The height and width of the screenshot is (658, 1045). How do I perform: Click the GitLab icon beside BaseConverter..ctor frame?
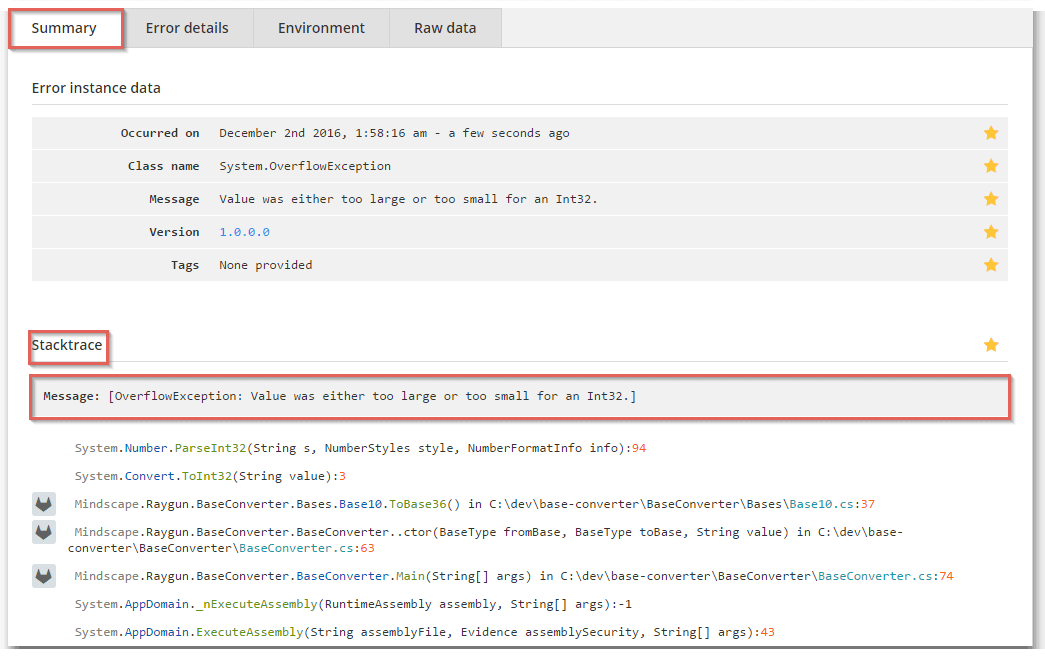[x=44, y=532]
